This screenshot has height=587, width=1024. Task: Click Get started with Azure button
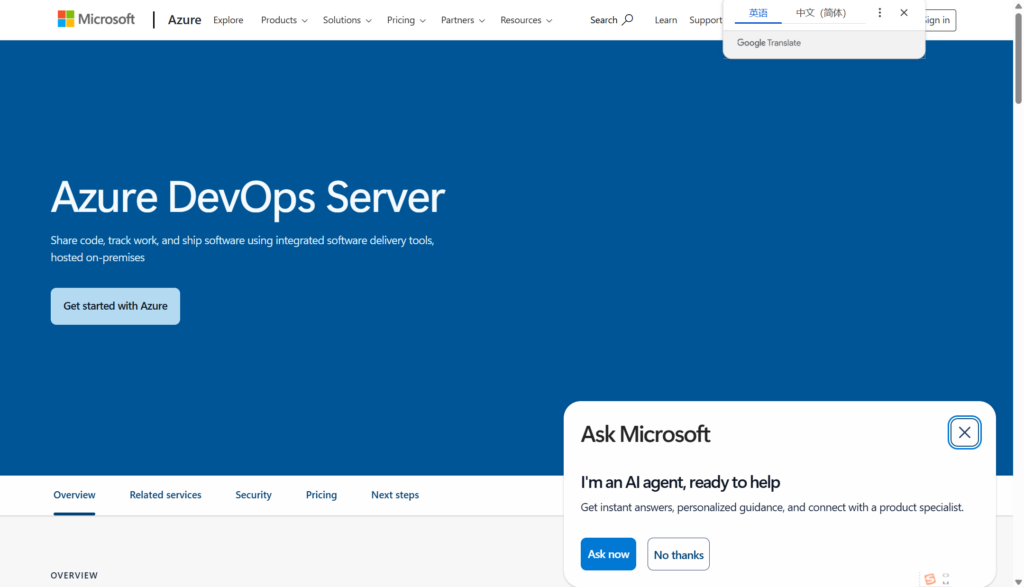(115, 306)
